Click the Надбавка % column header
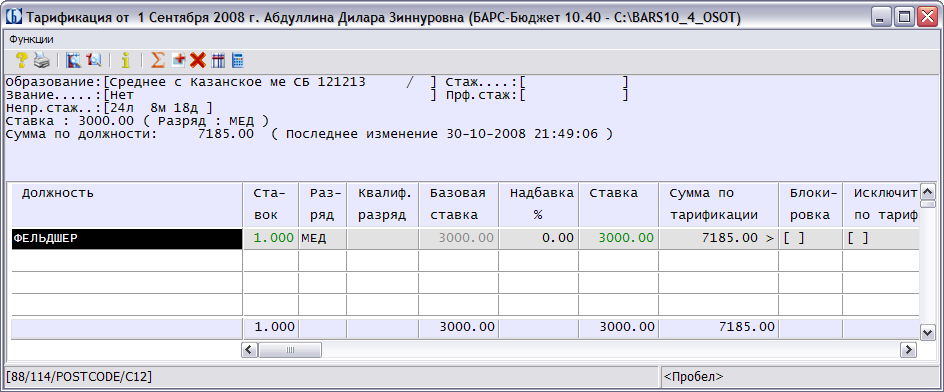The width and height of the screenshot is (944, 392). tap(539, 205)
